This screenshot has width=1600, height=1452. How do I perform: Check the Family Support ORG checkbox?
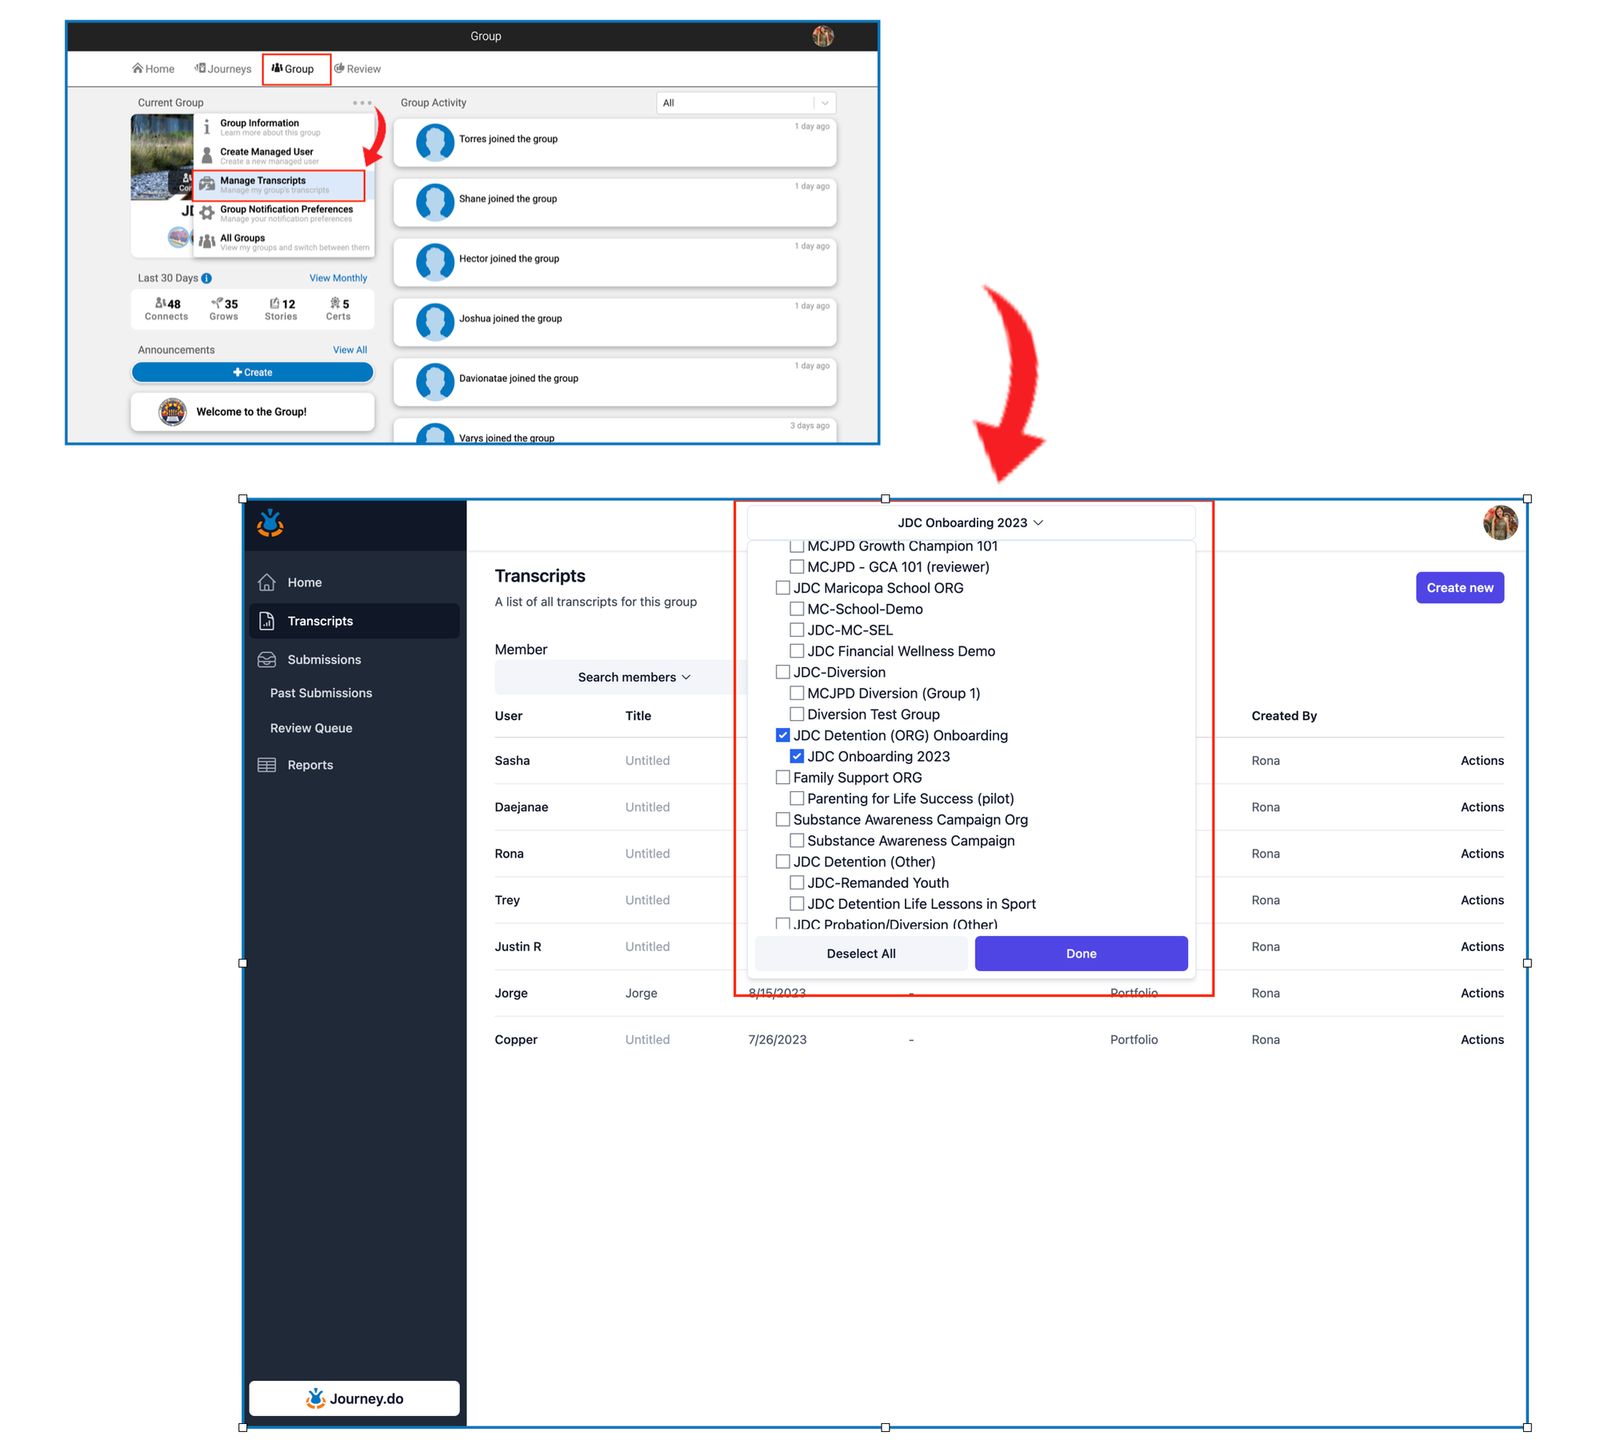point(783,777)
